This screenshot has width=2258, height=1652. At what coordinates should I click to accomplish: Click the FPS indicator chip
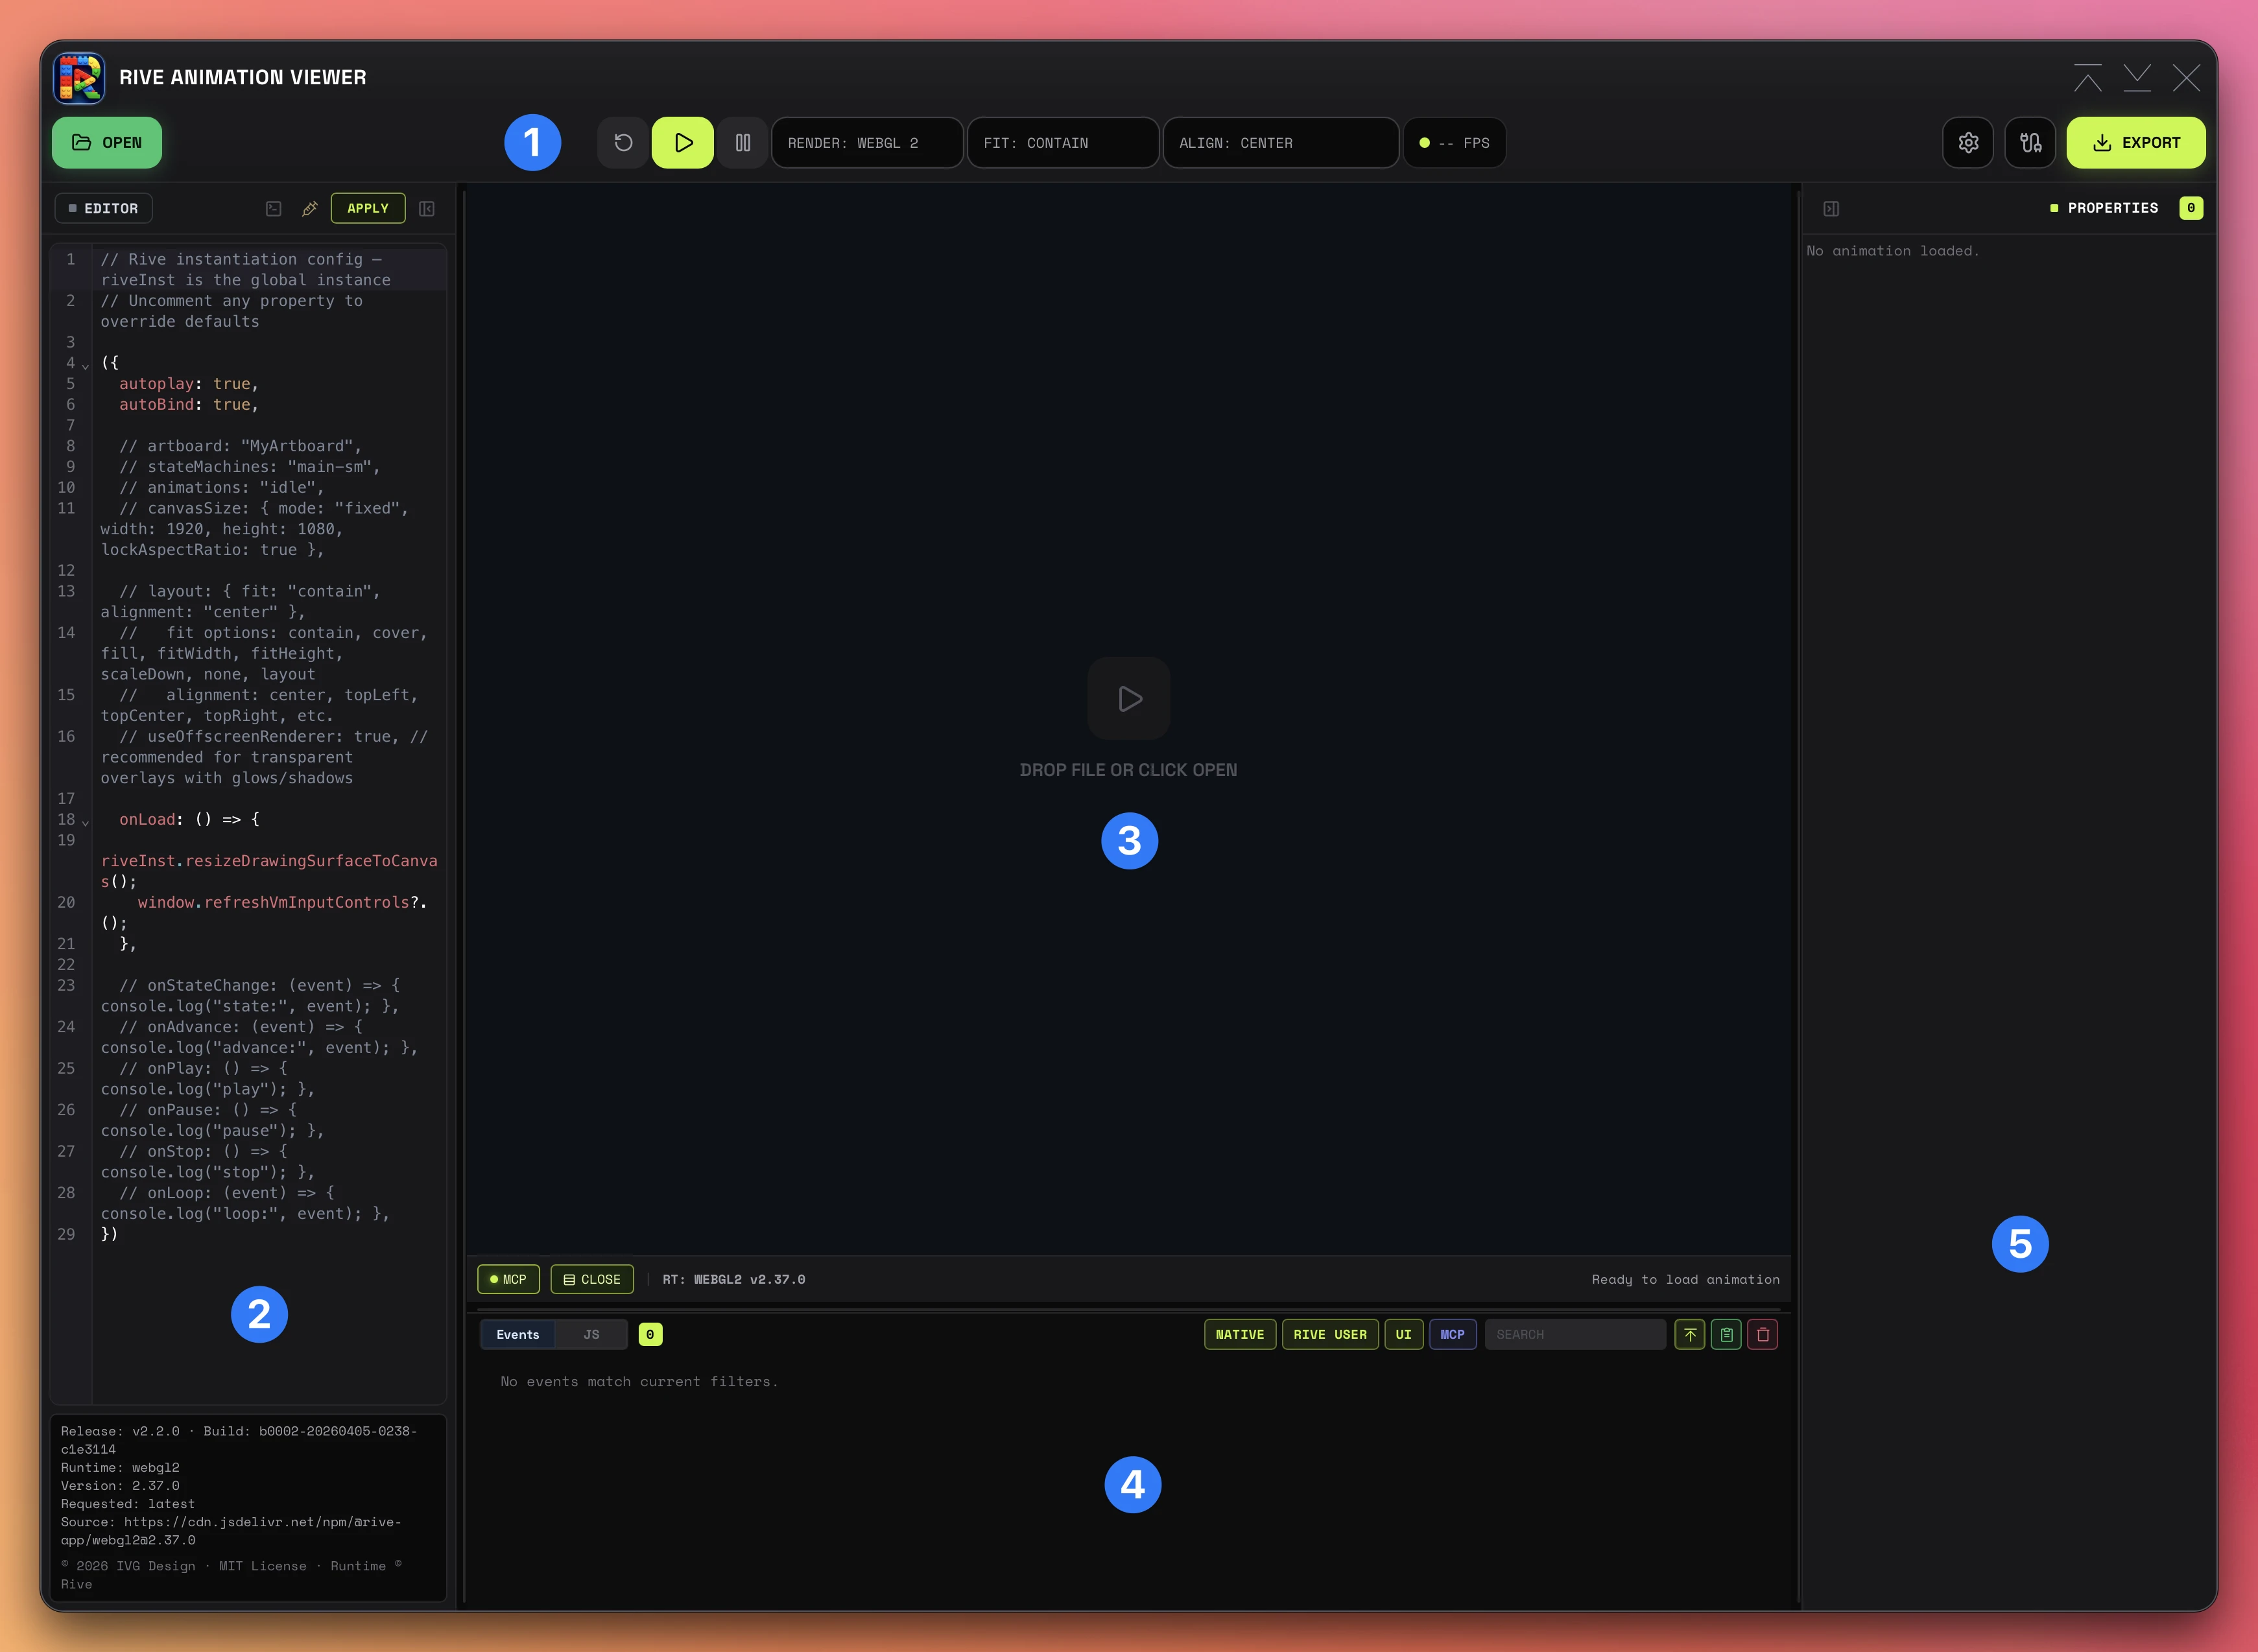(x=1455, y=143)
